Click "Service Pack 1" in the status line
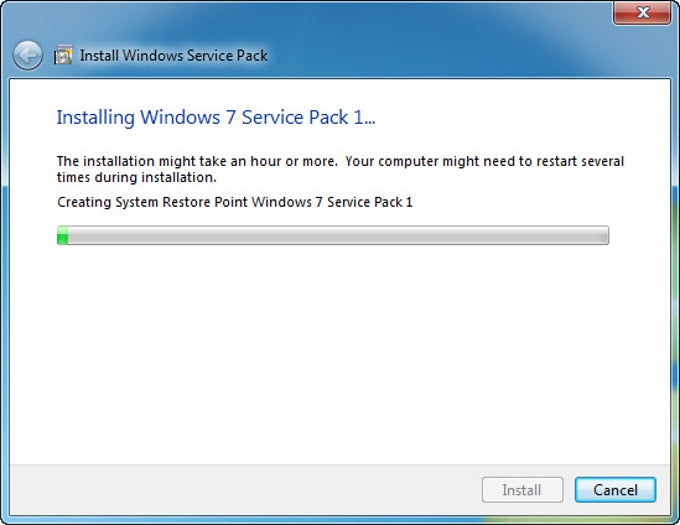The width and height of the screenshot is (680, 525). [365, 202]
